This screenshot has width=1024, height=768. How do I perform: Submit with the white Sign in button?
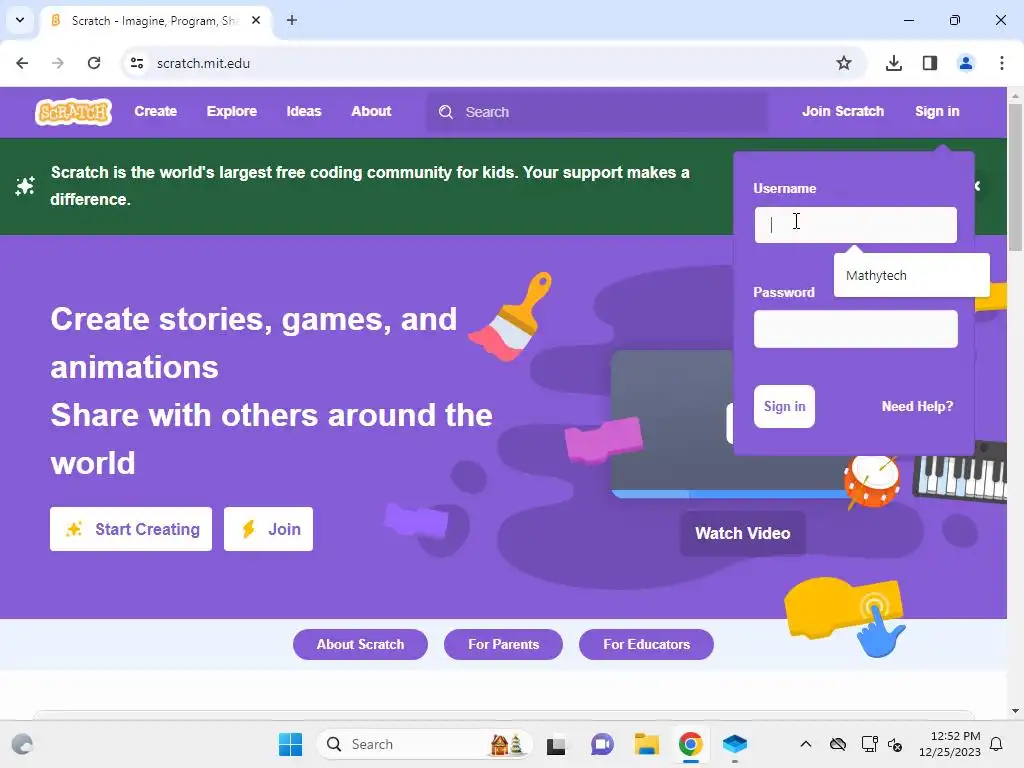784,406
